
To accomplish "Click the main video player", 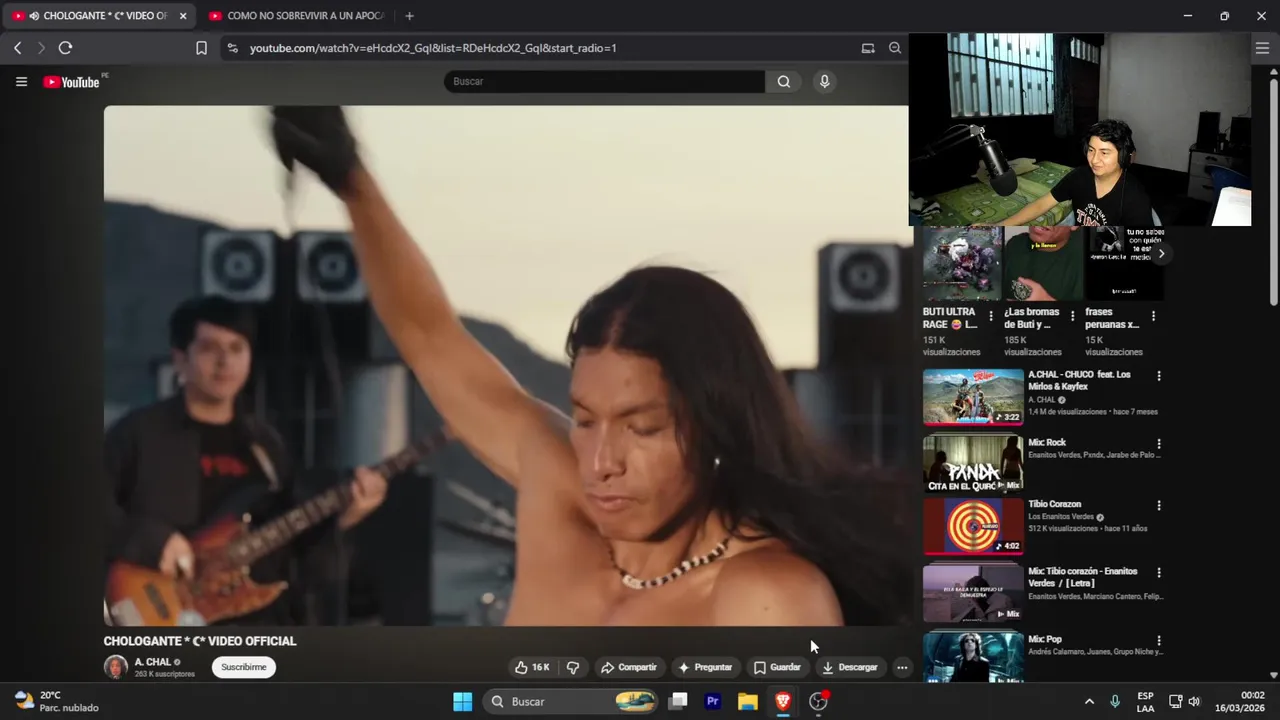I will (x=506, y=365).
